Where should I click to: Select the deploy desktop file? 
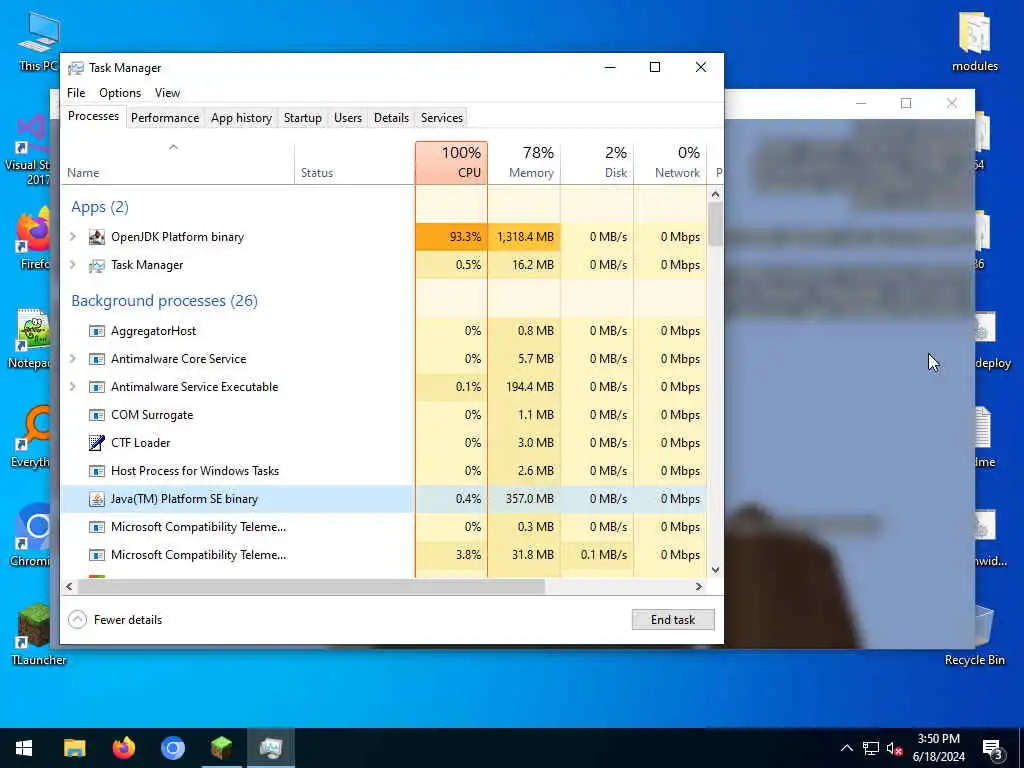click(991, 340)
